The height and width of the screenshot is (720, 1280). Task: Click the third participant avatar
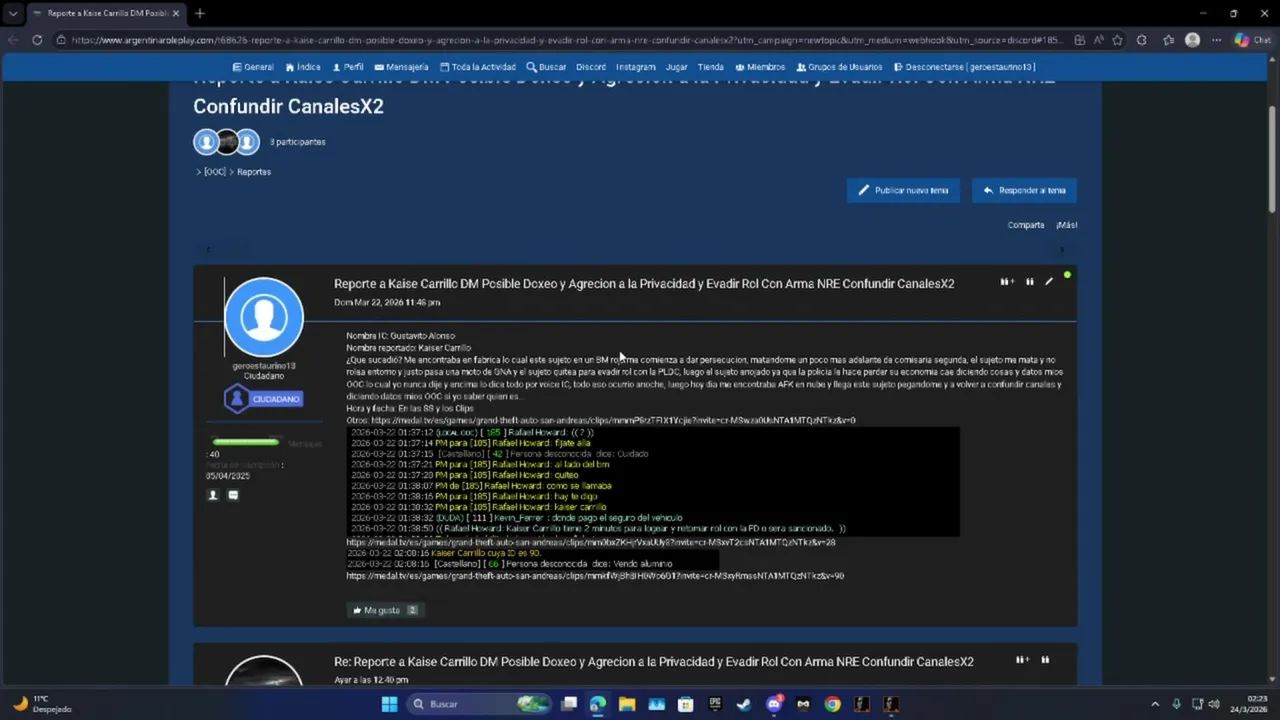click(x=248, y=142)
